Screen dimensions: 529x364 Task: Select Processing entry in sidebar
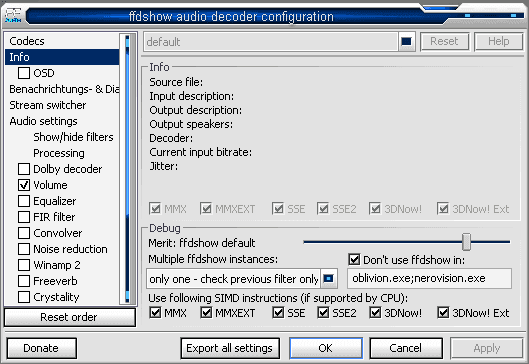[x=59, y=153]
